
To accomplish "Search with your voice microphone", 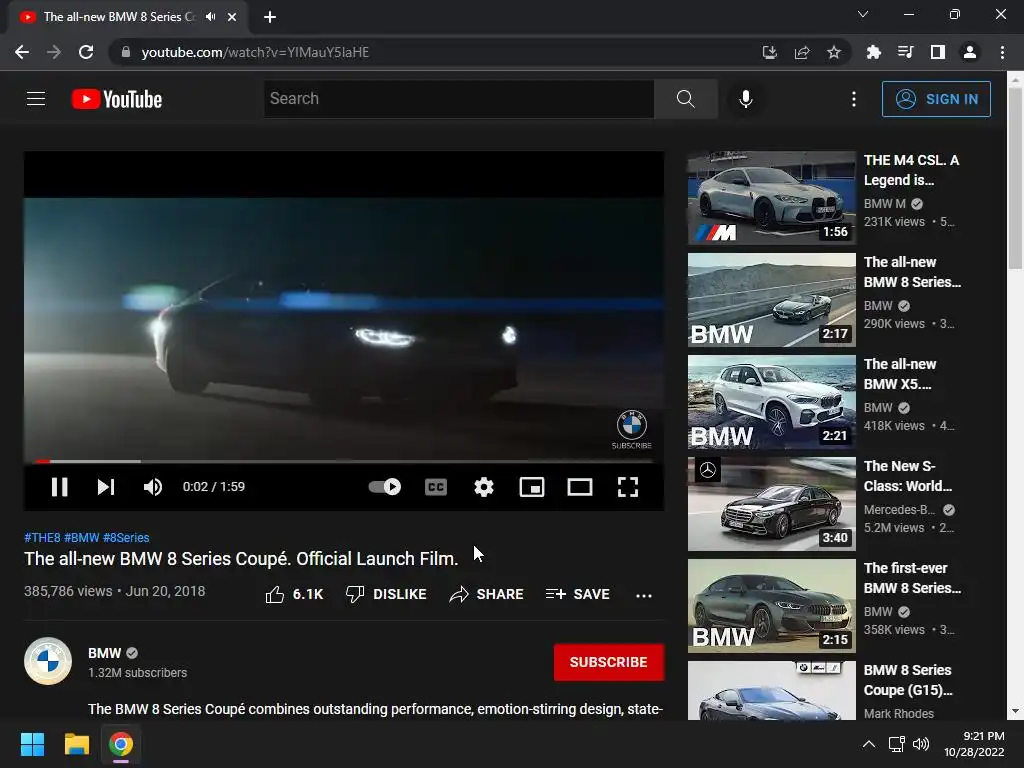I will tap(746, 99).
